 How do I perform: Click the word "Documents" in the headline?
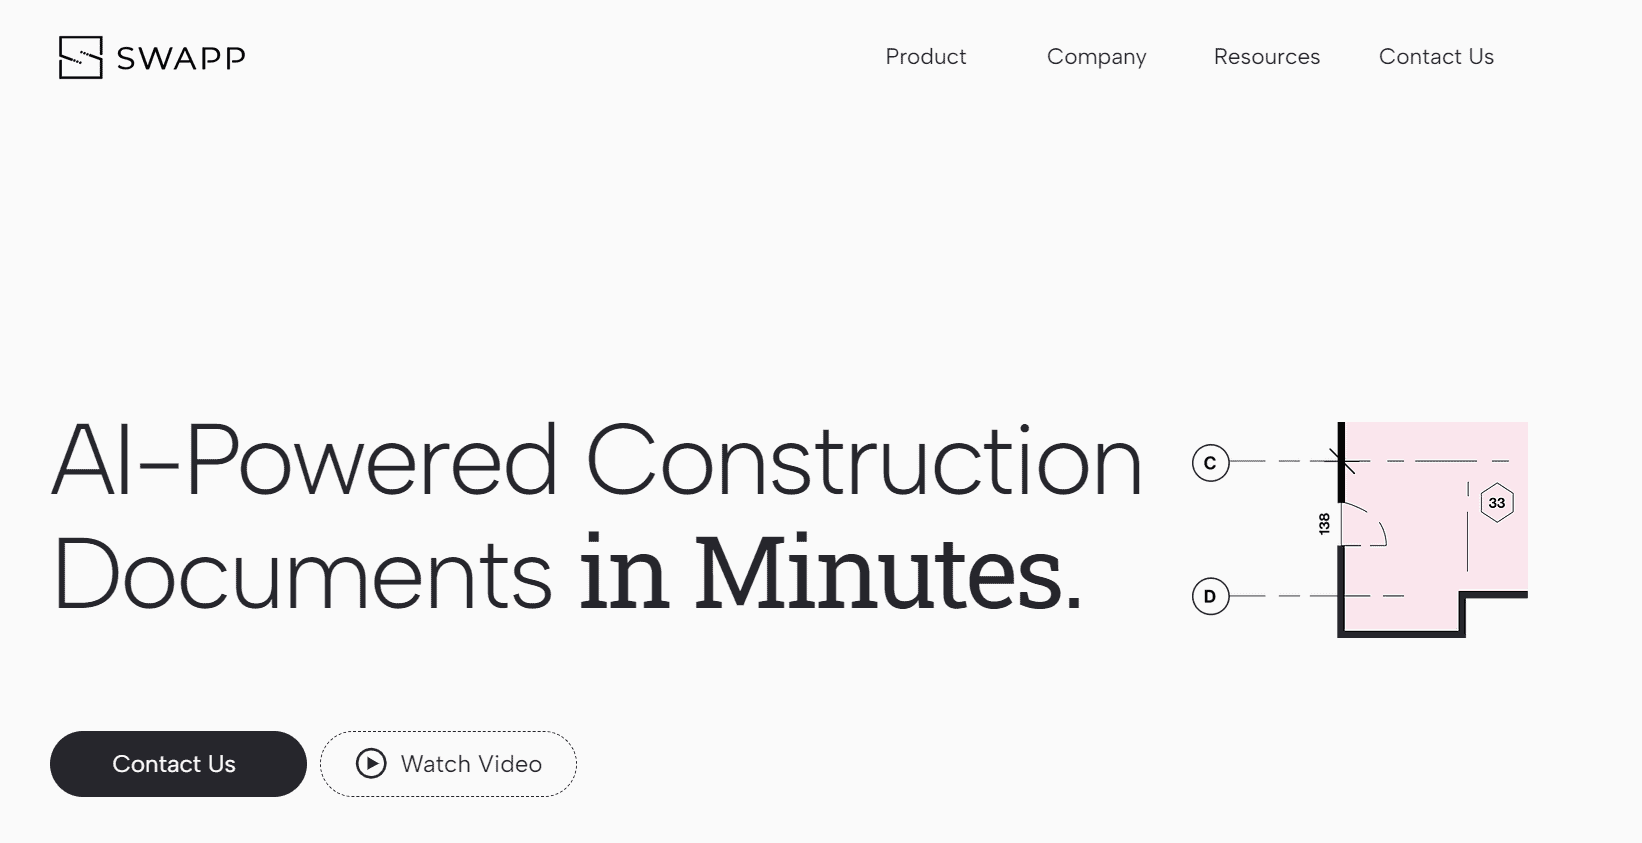pos(303,575)
